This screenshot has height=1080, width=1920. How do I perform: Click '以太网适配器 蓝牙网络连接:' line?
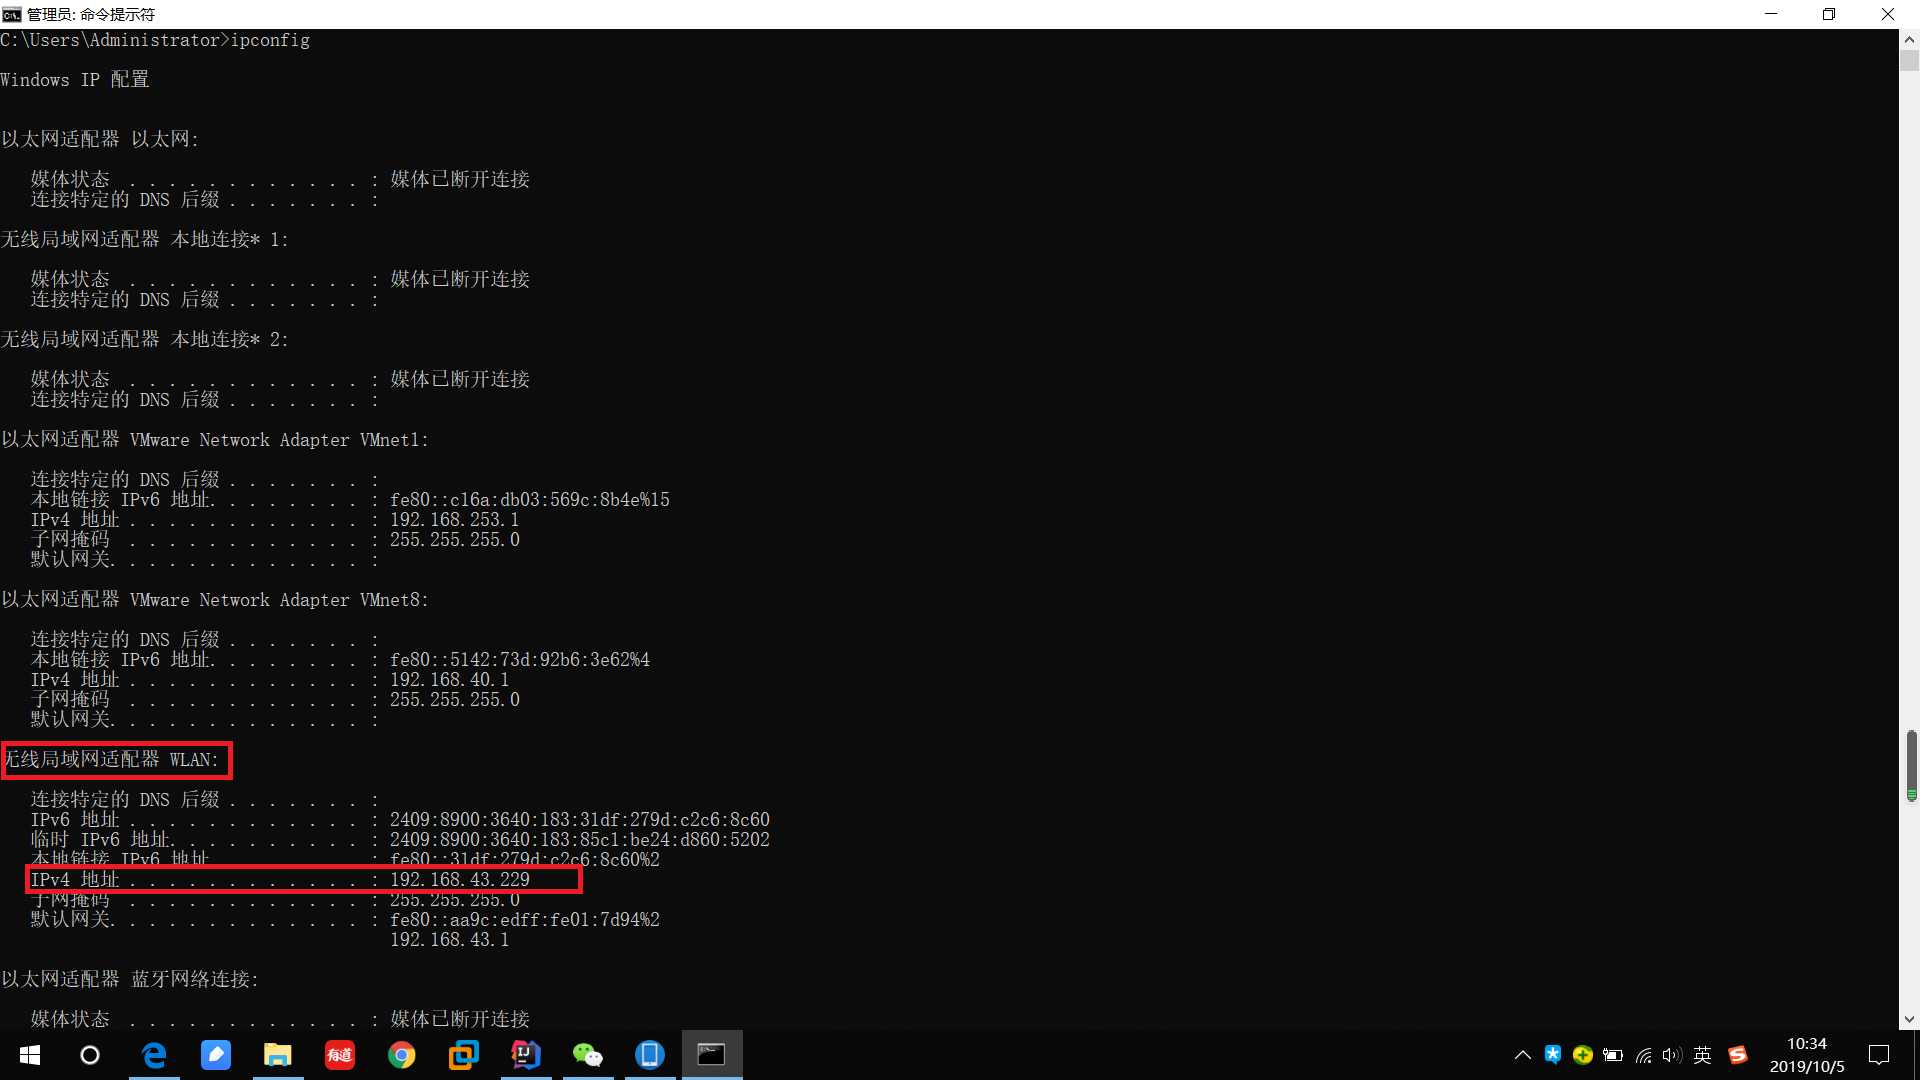tap(130, 979)
